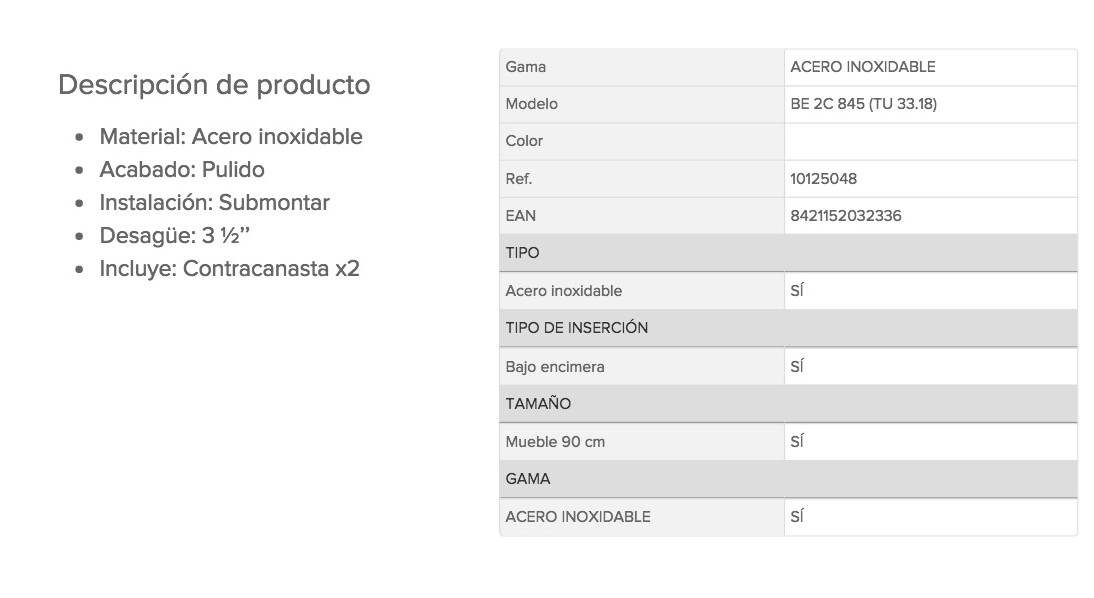
Task: Select the Instalación: Submontar list item
Action: pos(214,202)
